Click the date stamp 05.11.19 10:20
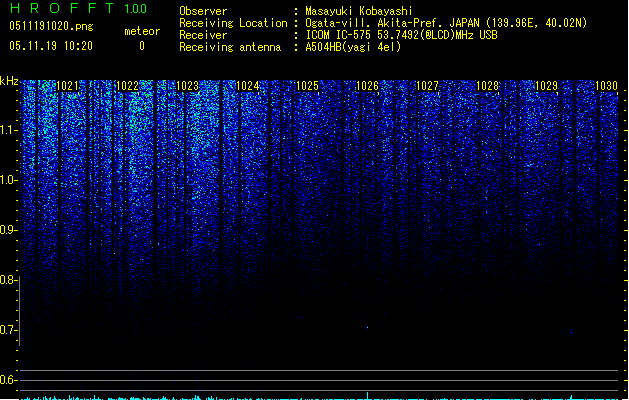Image resolution: width=629 pixels, height=400 pixels. [51, 46]
